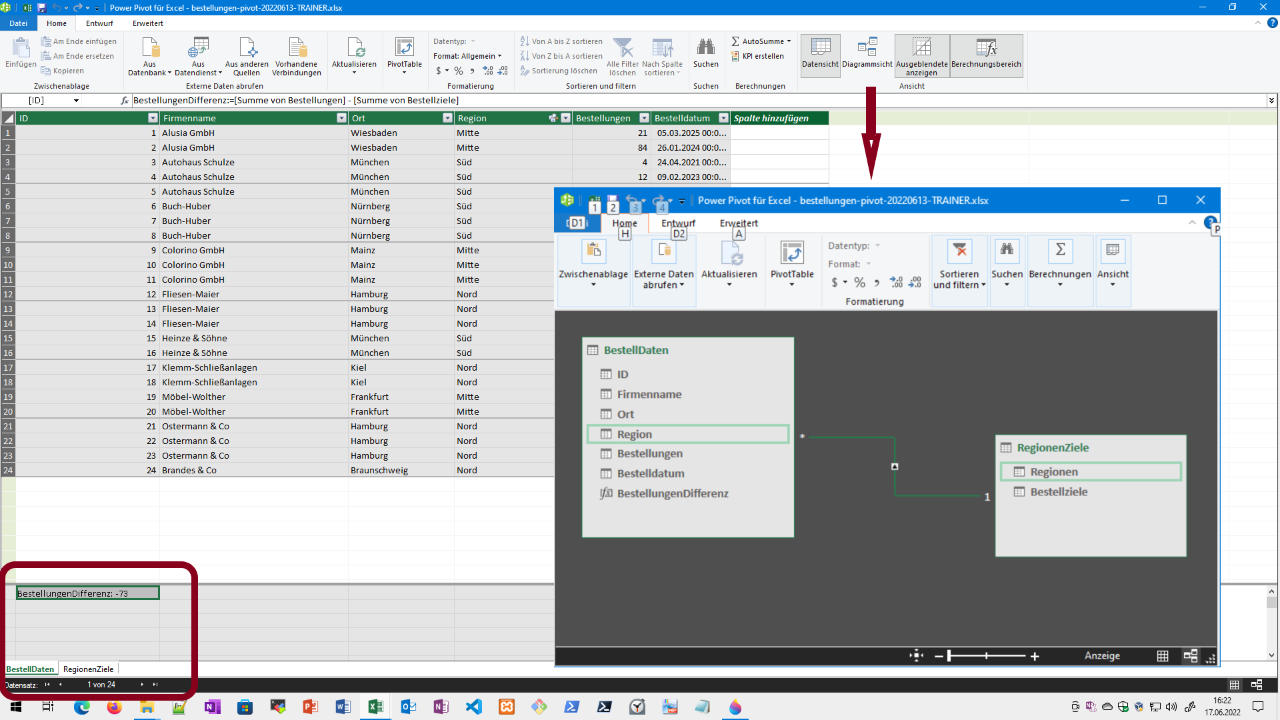The image size is (1280, 720).
Task: Open Format: Allgemein dropdown
Action: [x=468, y=56]
